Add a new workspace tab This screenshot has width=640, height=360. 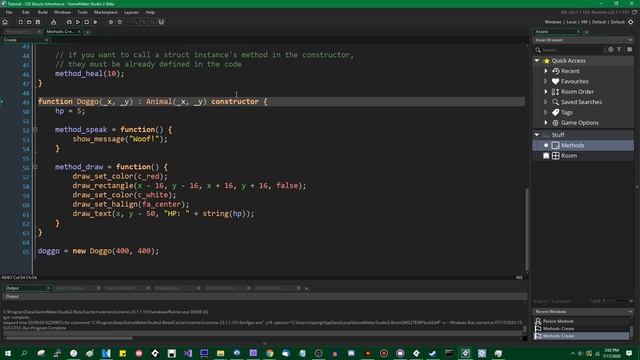coord(88,32)
